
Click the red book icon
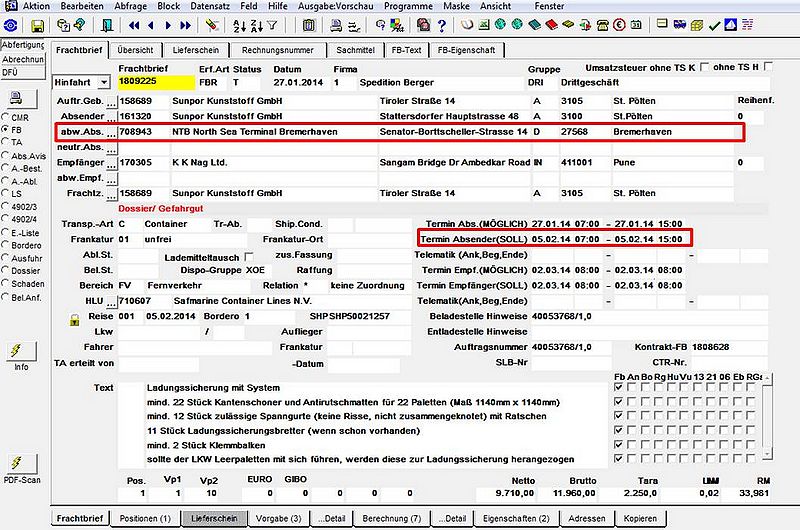click(552, 24)
